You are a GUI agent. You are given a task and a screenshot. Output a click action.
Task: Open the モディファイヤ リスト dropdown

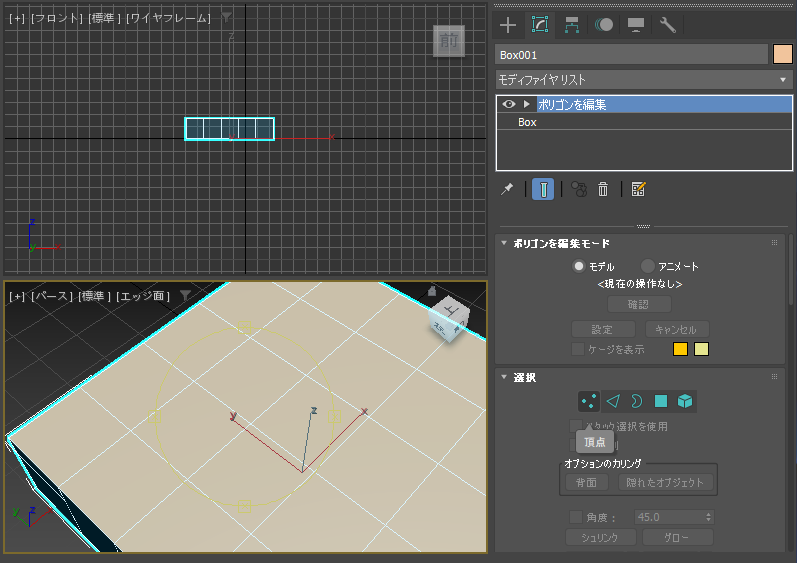point(644,80)
